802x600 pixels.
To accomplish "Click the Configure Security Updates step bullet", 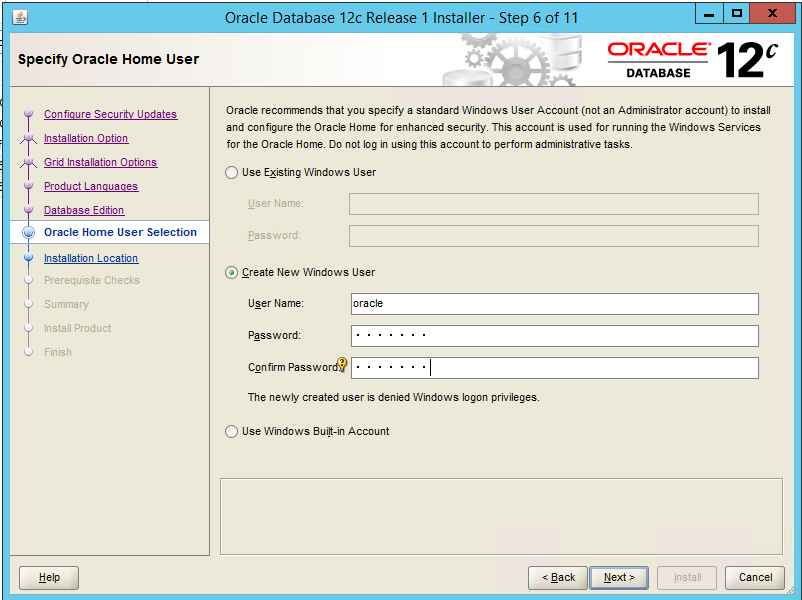I will (x=28, y=114).
